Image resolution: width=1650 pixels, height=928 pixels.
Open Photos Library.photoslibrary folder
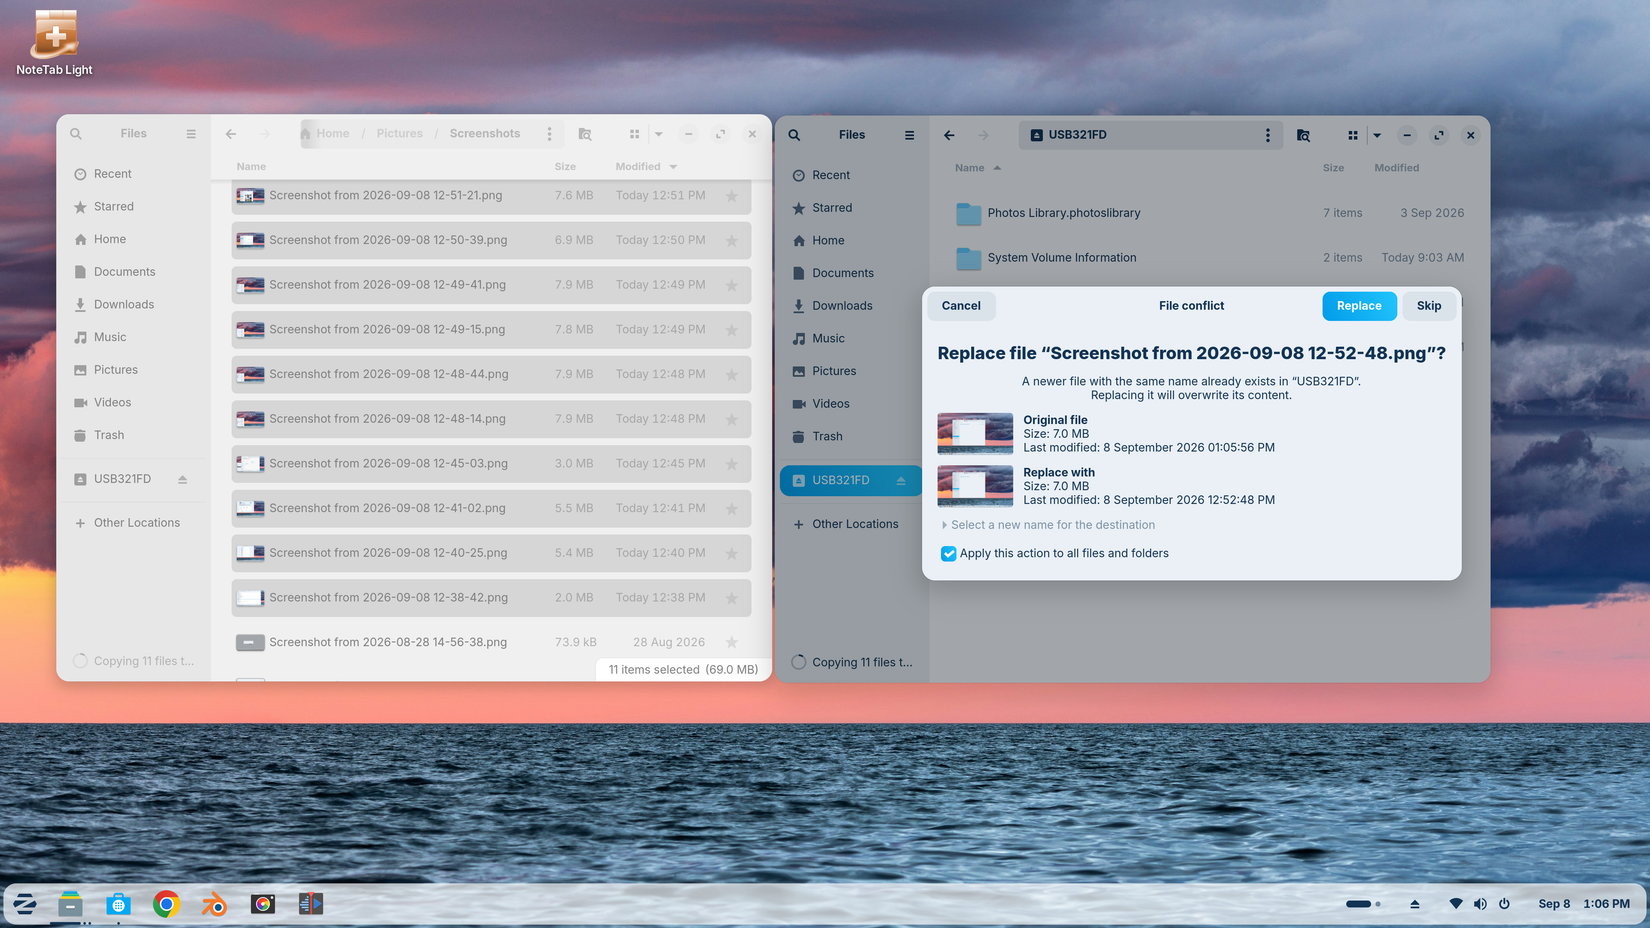pos(1210,213)
